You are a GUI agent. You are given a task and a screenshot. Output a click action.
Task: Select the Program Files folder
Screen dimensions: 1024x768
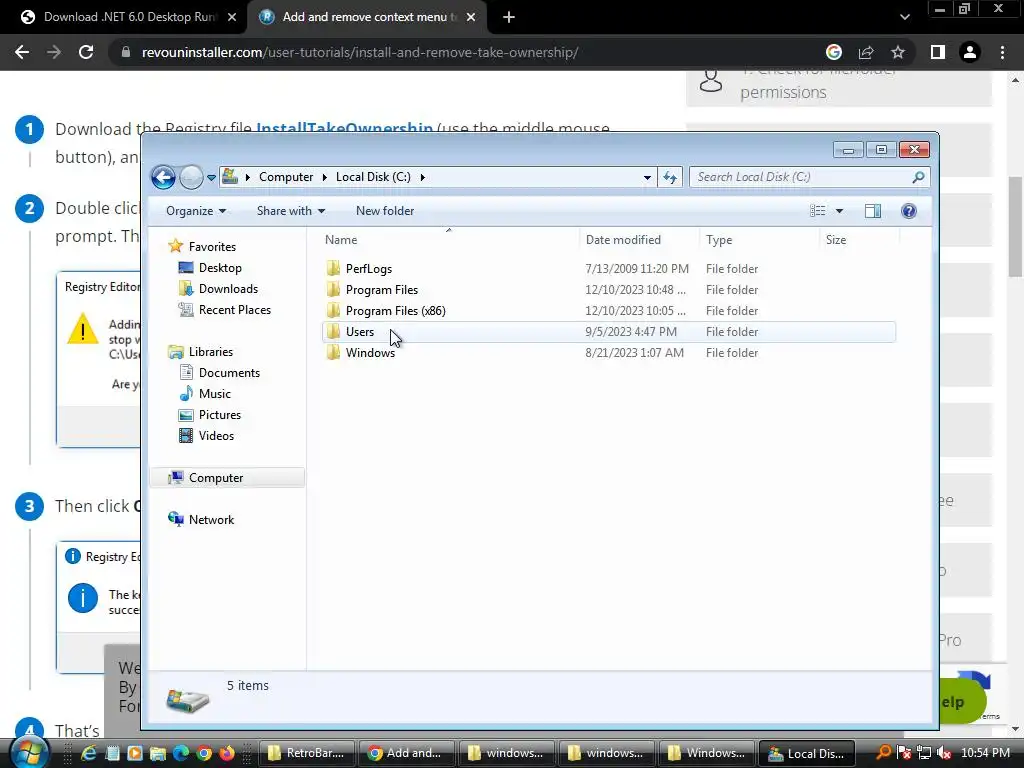(609, 289)
